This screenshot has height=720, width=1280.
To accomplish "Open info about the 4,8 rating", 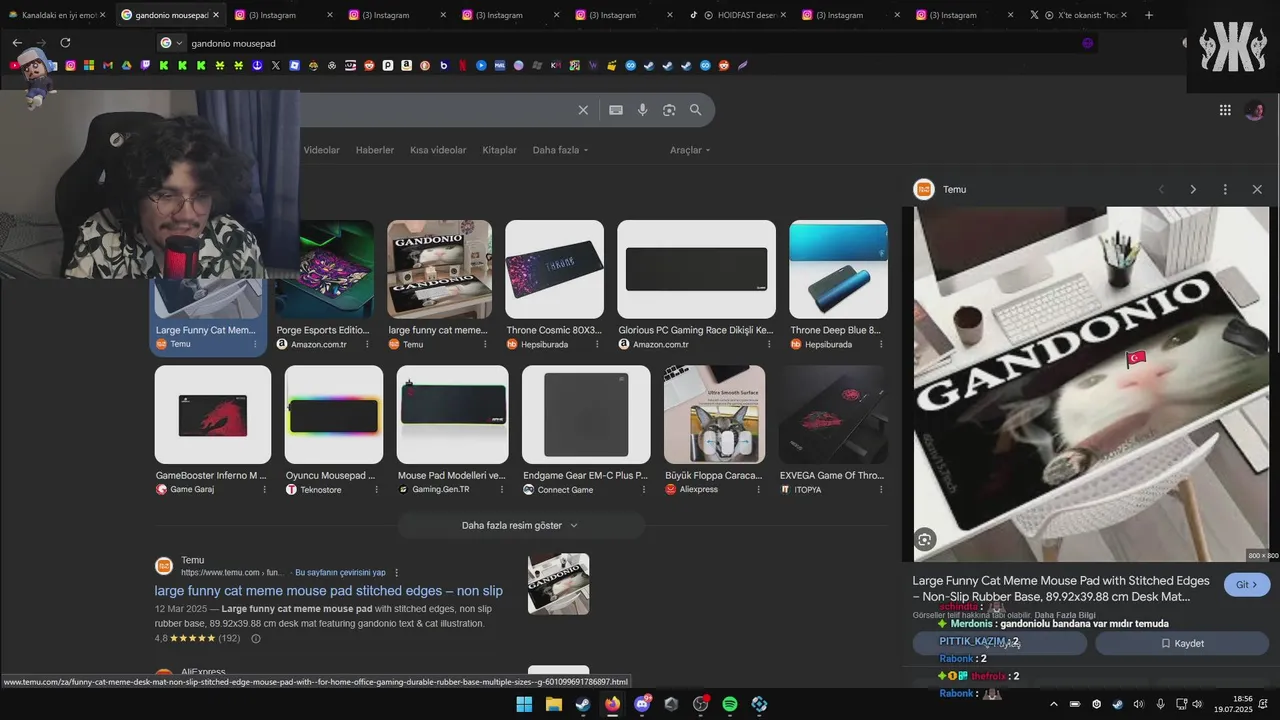I will click(255, 638).
